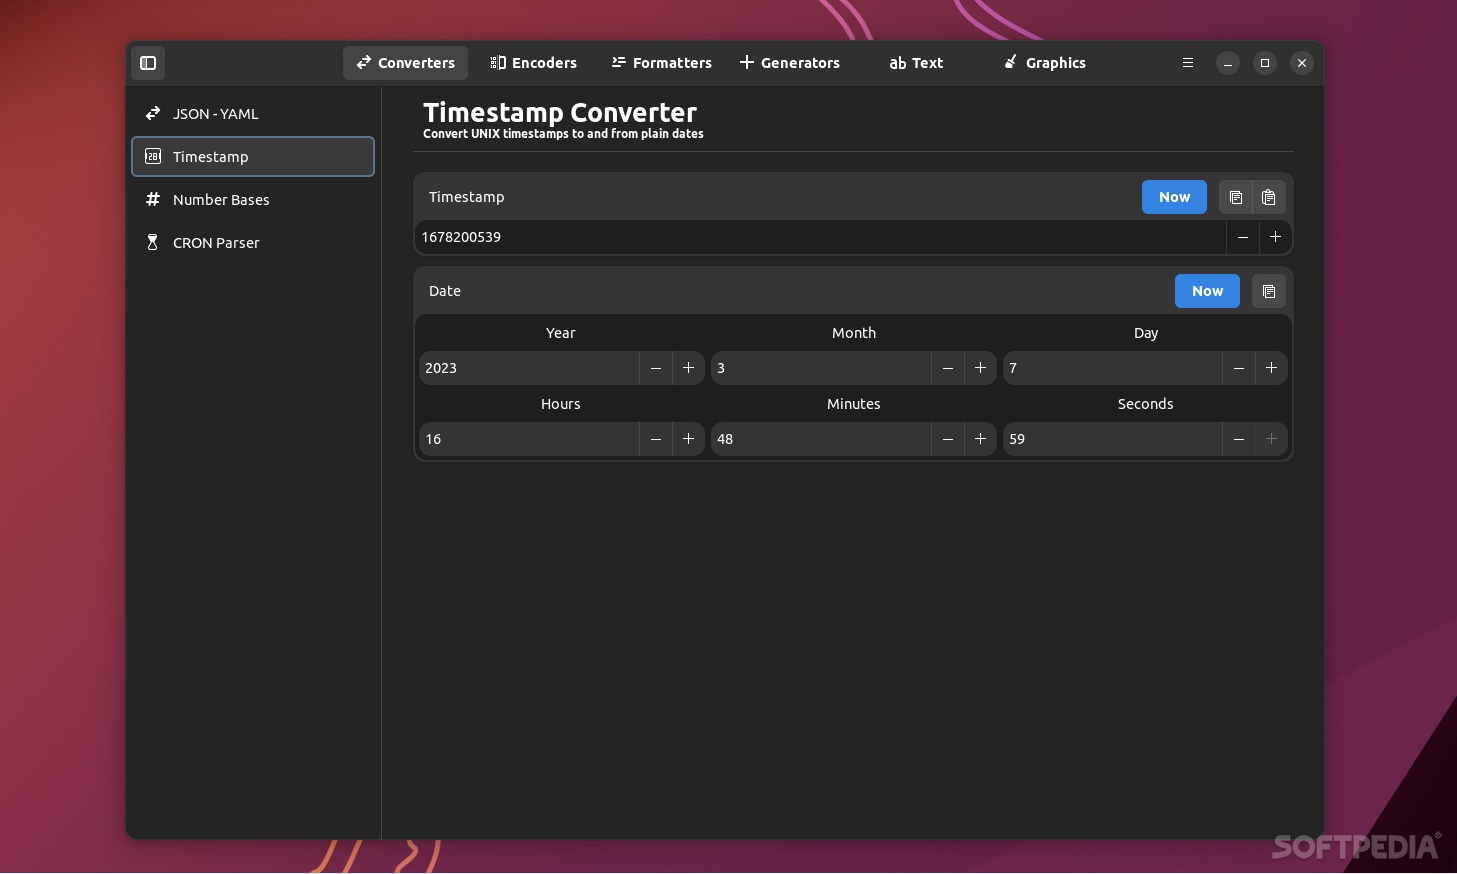
Task: Open Number Bases via the hash icon
Action: pyautogui.click(x=153, y=199)
